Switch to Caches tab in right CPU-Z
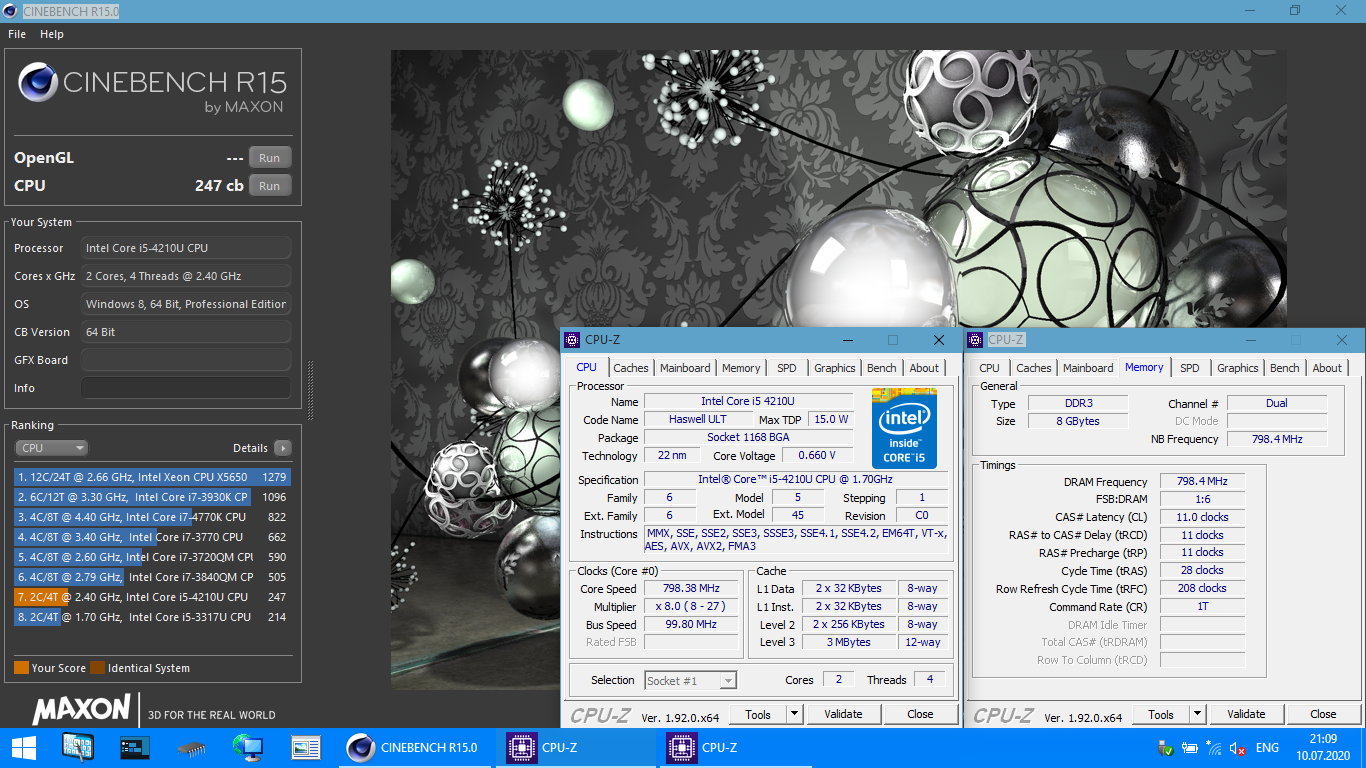The width and height of the screenshot is (1366, 768). pos(1034,368)
